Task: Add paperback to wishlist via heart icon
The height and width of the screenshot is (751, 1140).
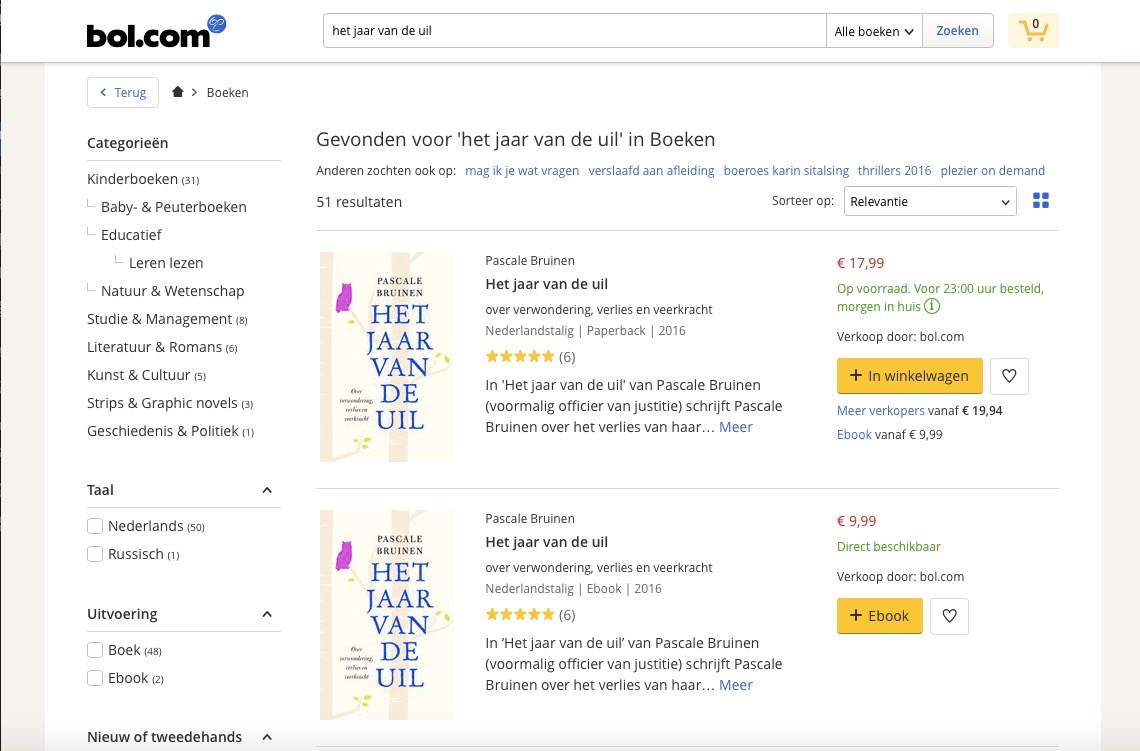Action: click(x=1009, y=376)
